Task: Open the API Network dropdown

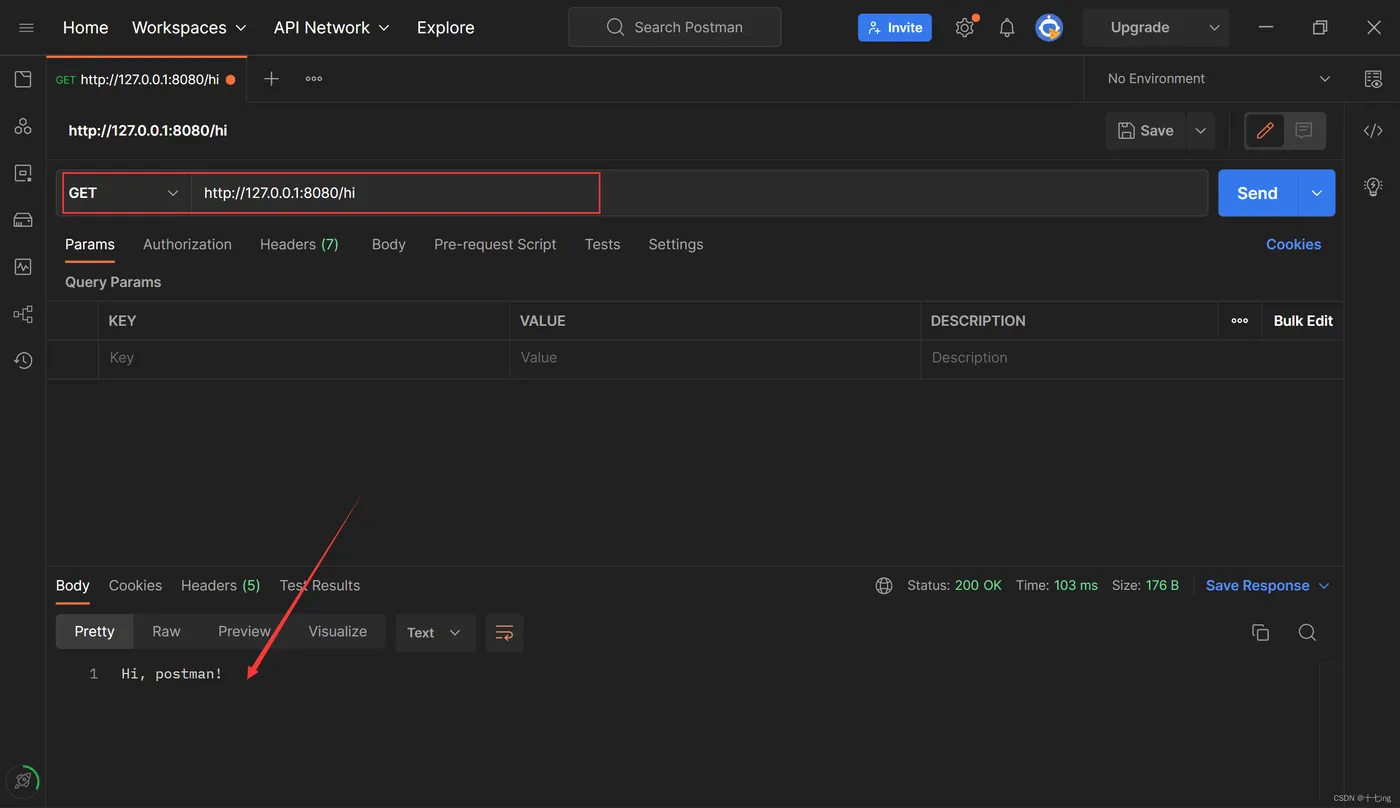Action: click(332, 28)
